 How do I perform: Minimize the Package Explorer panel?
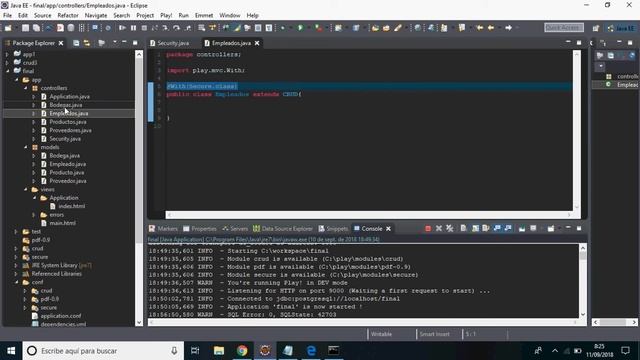coord(124,42)
